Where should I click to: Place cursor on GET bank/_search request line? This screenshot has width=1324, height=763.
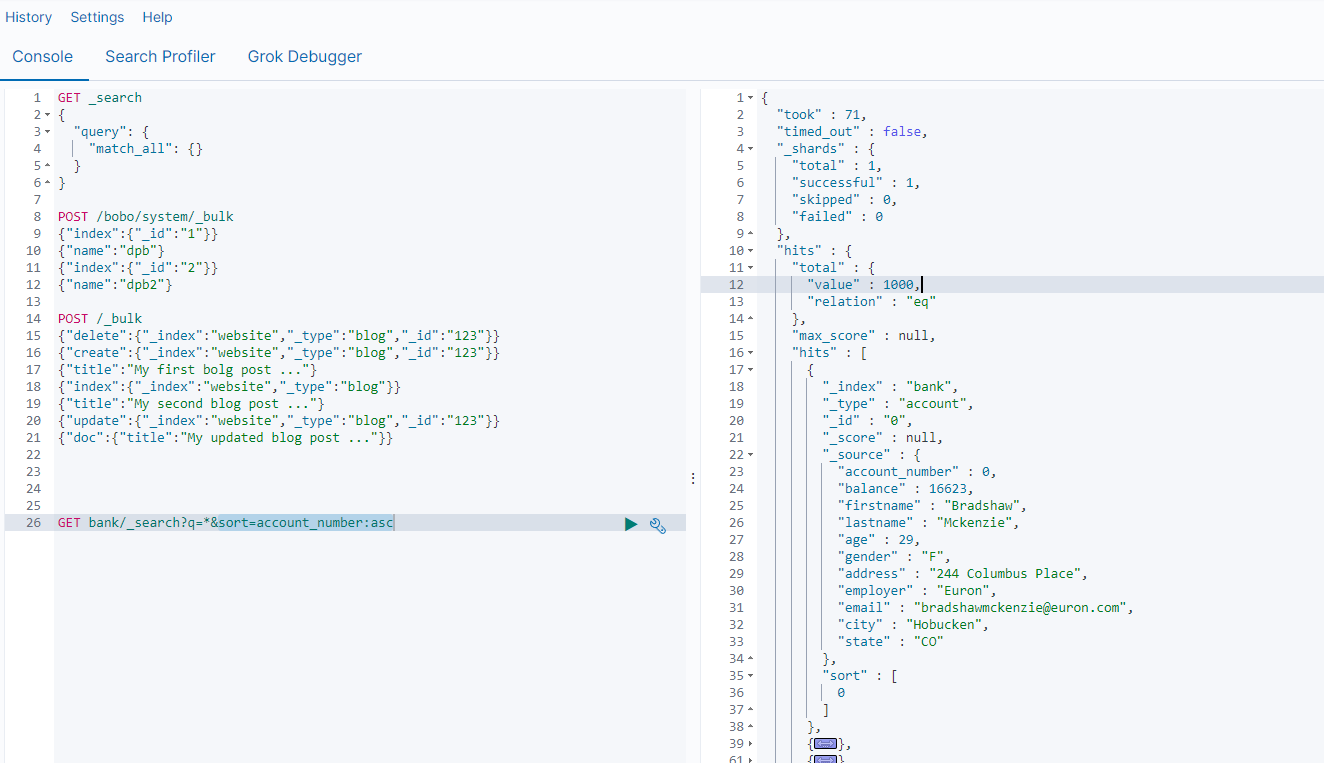pyautogui.click(x=226, y=523)
